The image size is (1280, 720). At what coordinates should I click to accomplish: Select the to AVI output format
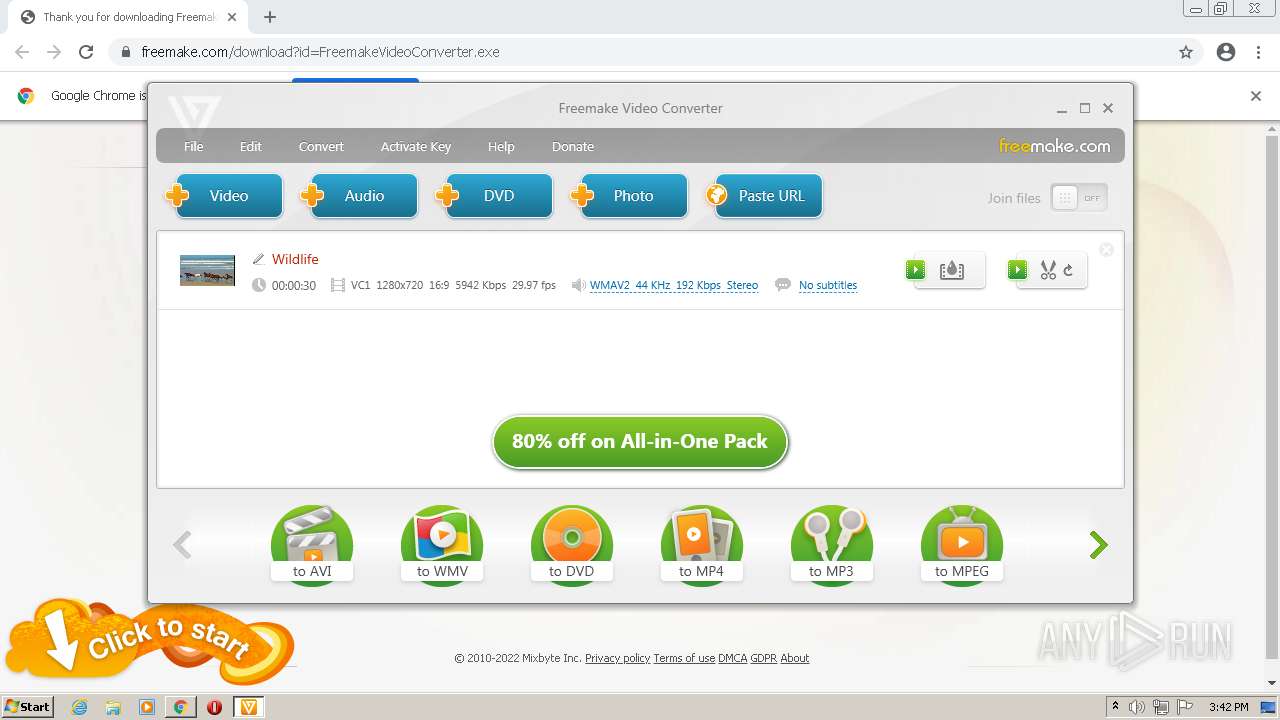click(312, 545)
